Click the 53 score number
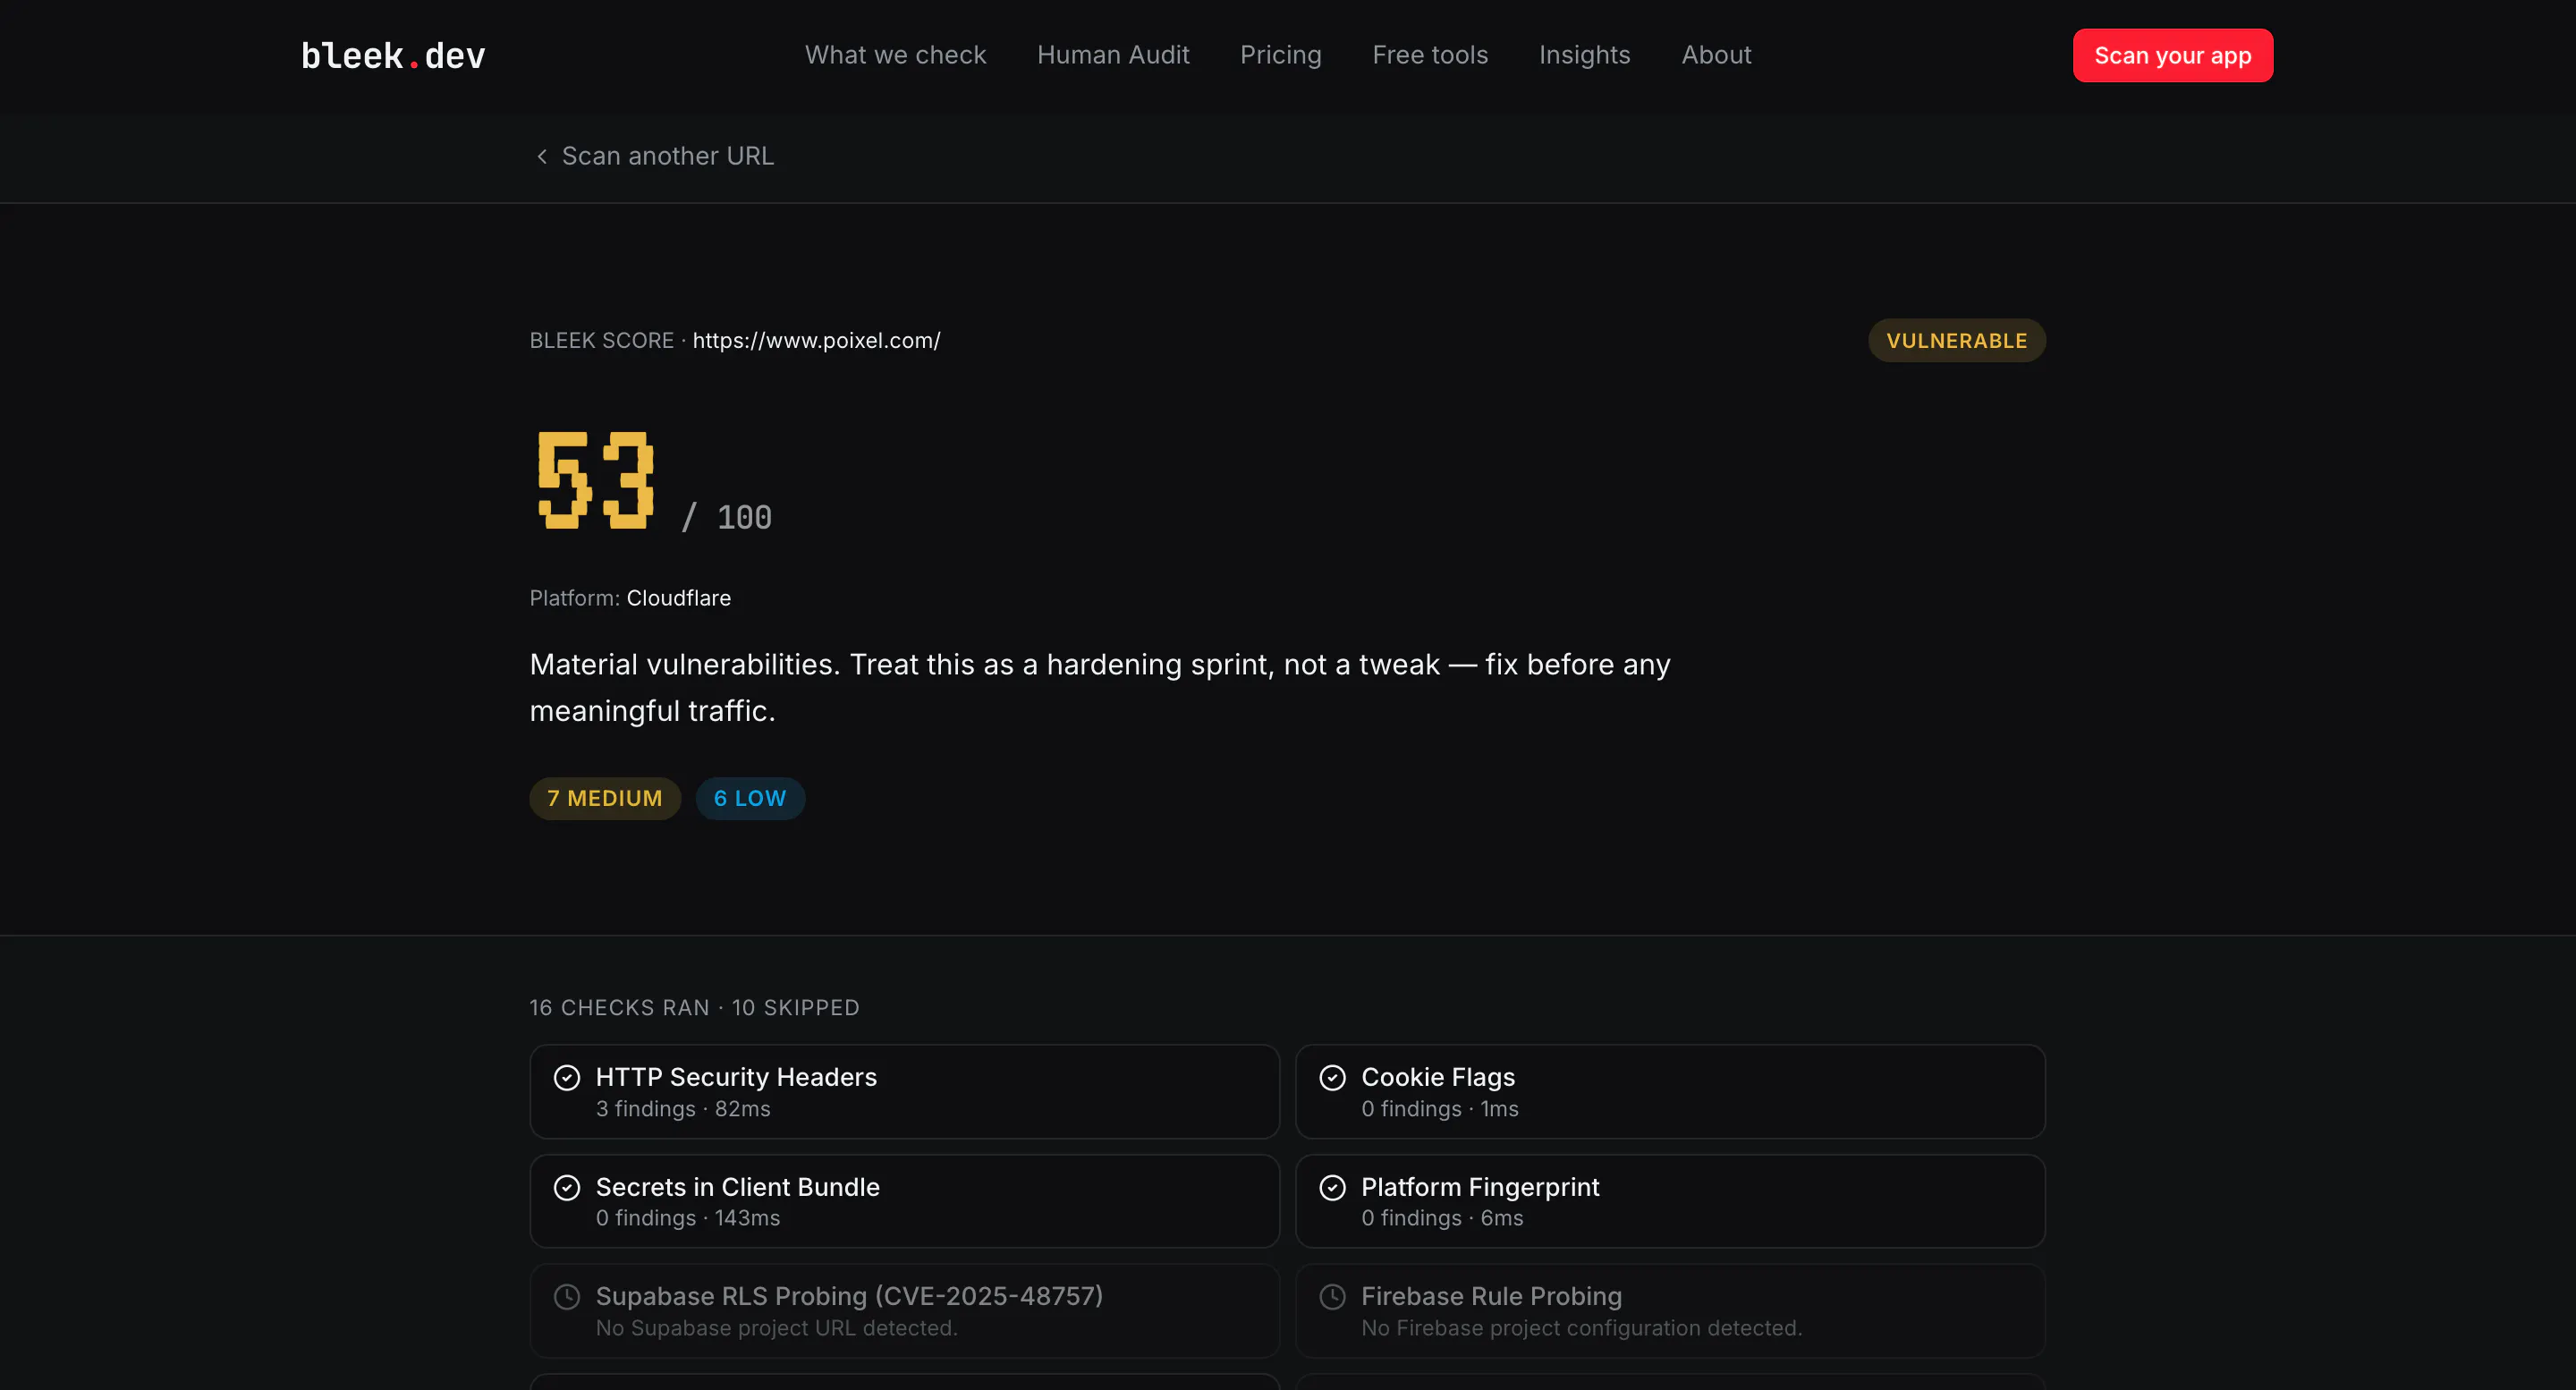This screenshot has height=1390, width=2576. point(596,480)
